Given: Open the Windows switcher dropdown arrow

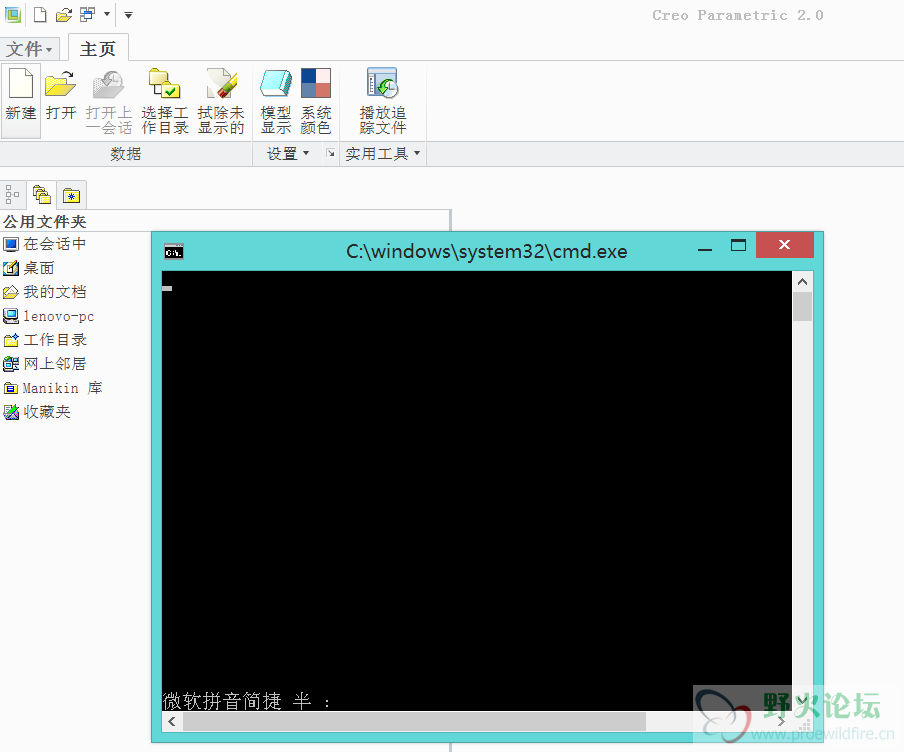Looking at the screenshot, I should 107,14.
